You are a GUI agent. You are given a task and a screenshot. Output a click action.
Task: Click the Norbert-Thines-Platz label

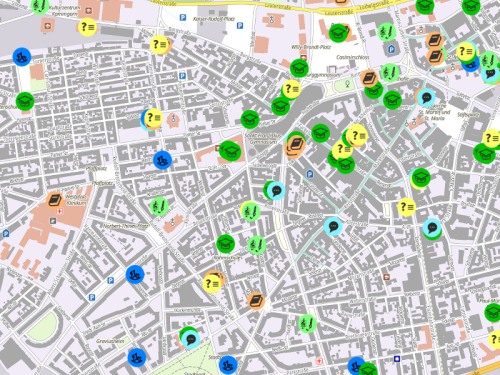126,226
